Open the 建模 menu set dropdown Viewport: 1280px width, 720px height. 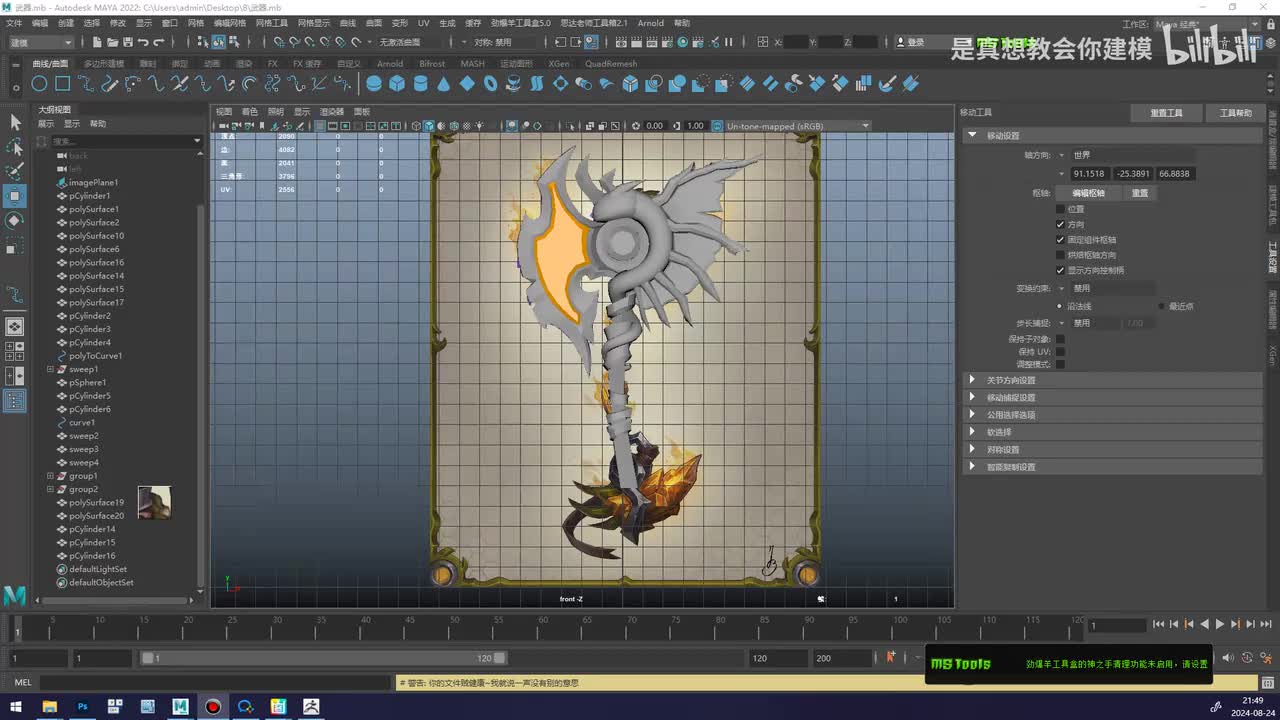[40, 42]
